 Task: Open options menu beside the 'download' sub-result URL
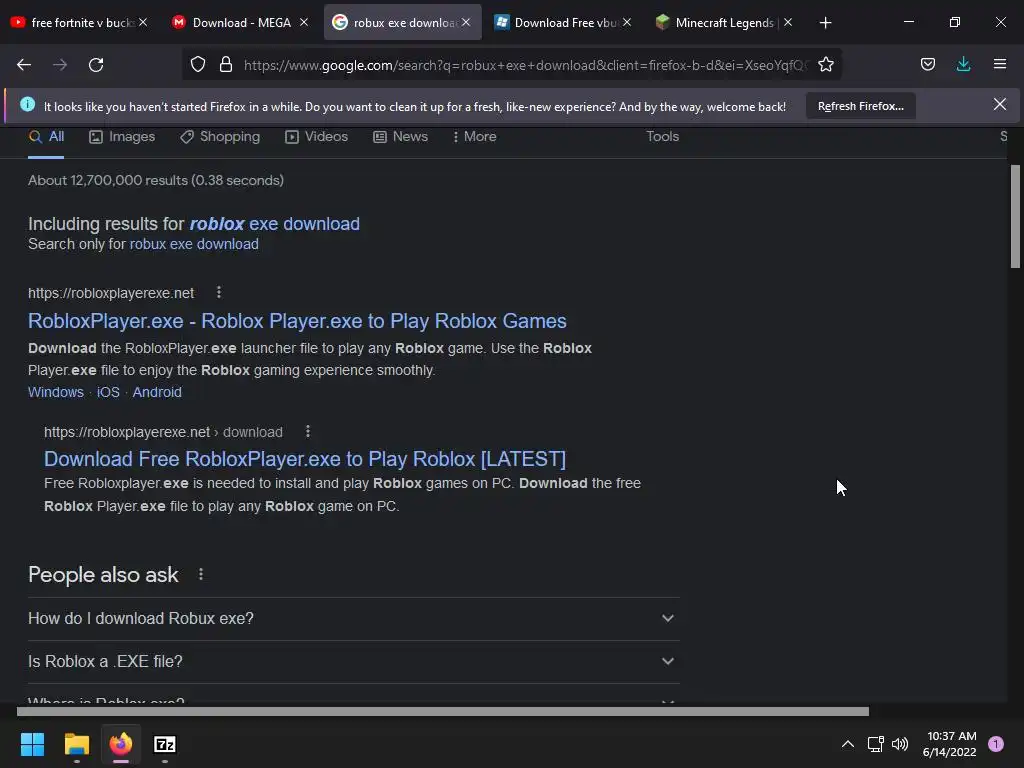point(308,431)
